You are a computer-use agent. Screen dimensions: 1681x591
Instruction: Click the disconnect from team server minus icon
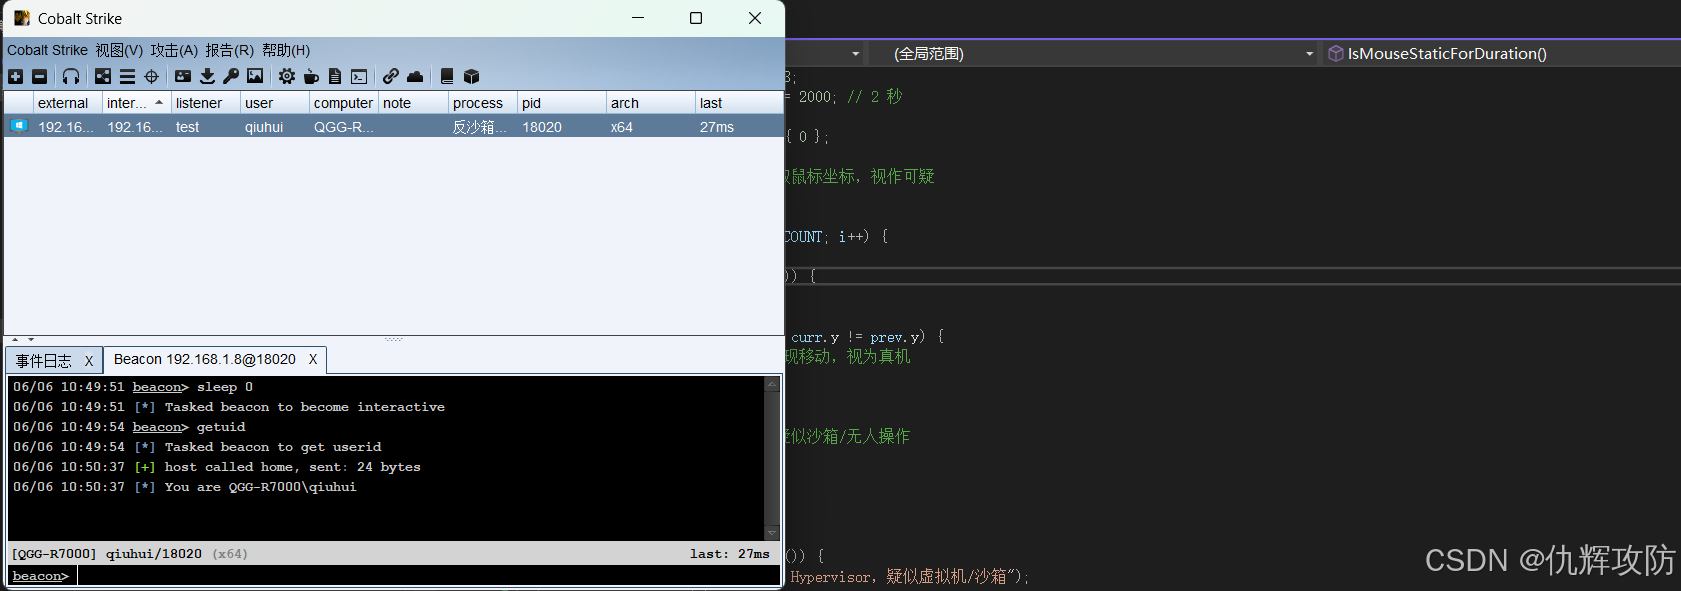coord(39,76)
